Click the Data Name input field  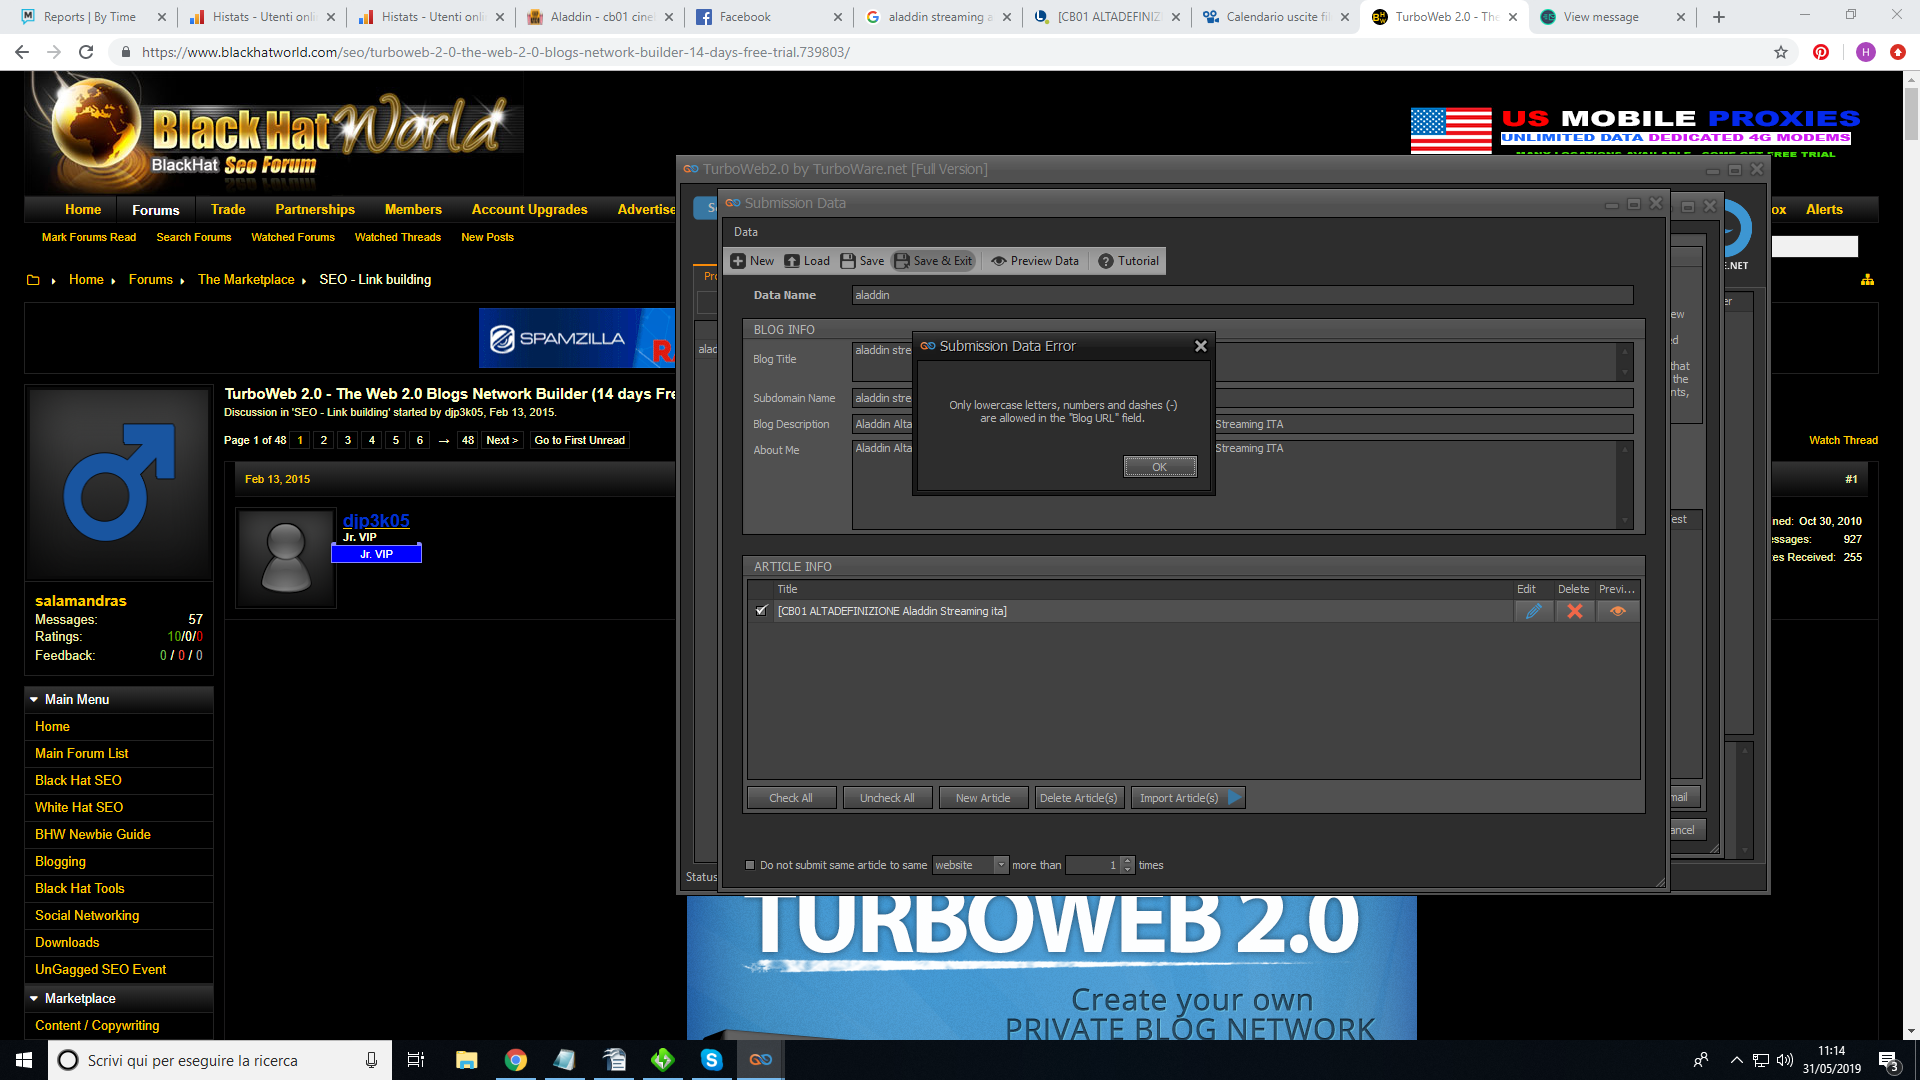point(1242,295)
